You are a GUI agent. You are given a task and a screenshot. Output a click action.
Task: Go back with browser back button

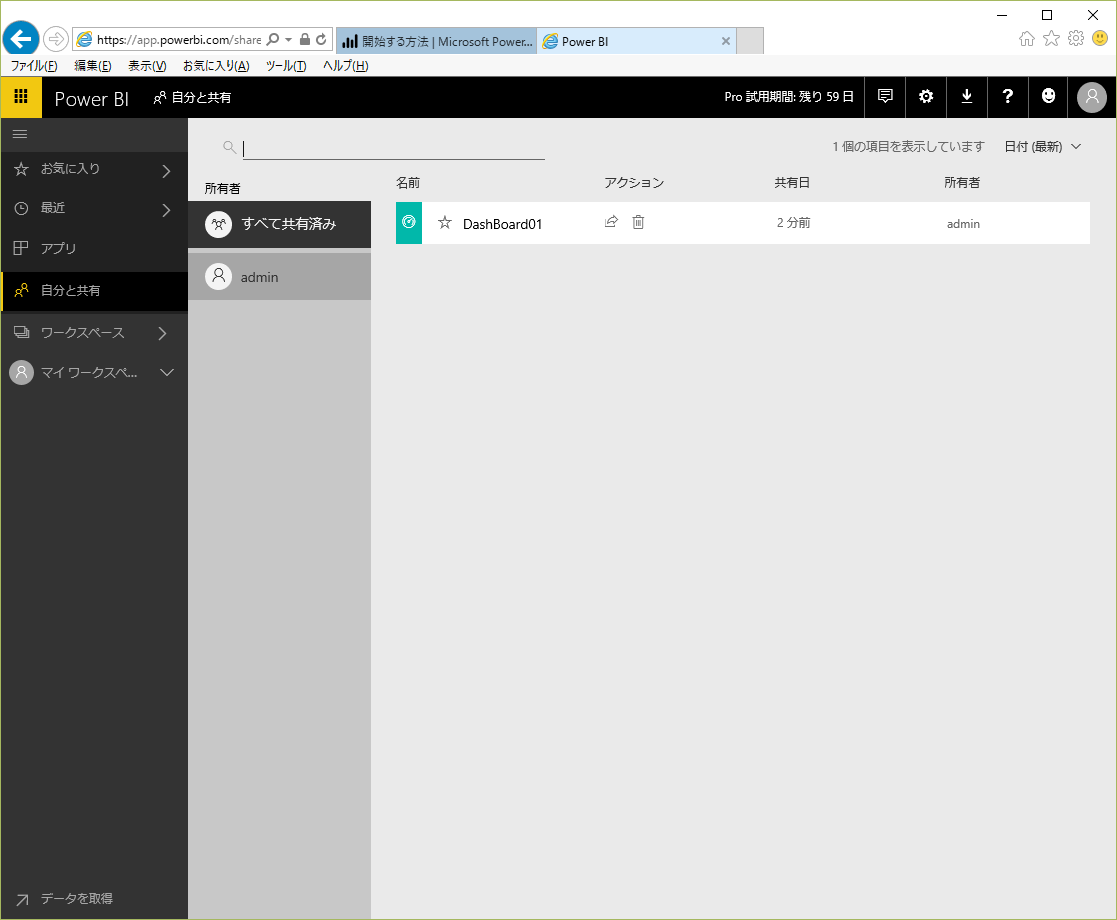click(x=21, y=38)
